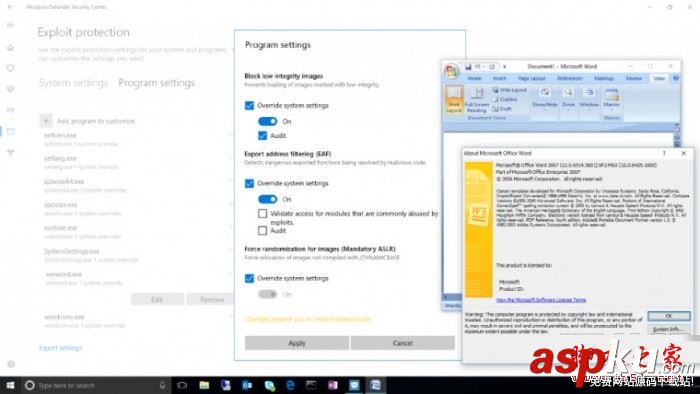The height and width of the screenshot is (394, 700).
Task: Open the Windows Start menu
Action: point(10,385)
